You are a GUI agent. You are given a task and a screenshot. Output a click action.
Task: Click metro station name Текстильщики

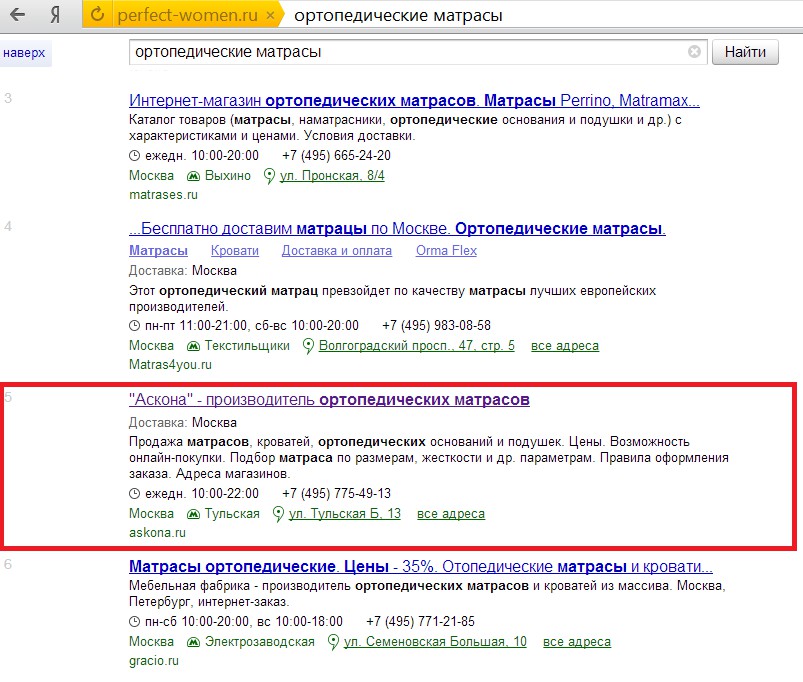tap(247, 346)
